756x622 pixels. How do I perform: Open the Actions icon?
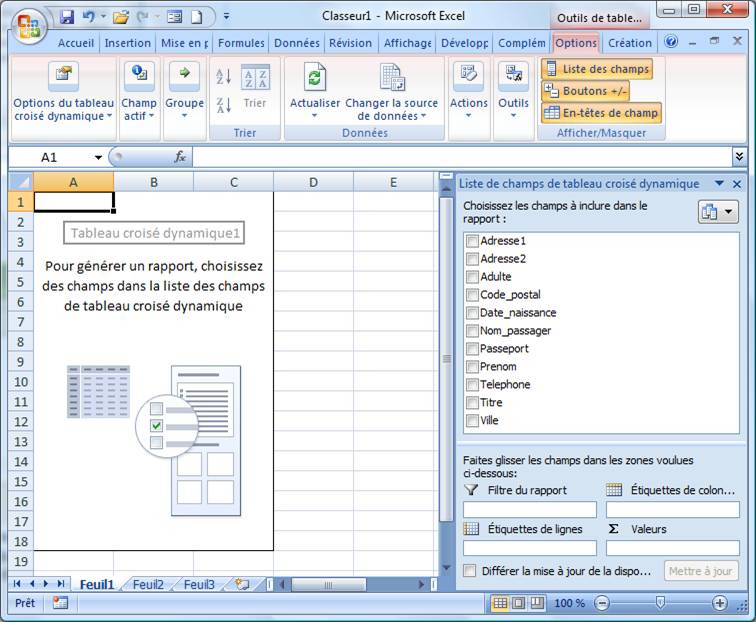click(468, 75)
